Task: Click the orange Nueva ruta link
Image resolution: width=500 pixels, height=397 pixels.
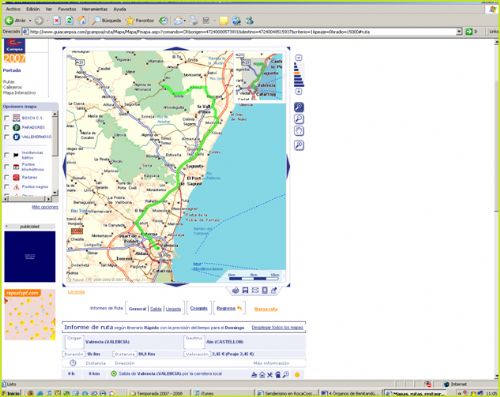Action: [x=266, y=309]
